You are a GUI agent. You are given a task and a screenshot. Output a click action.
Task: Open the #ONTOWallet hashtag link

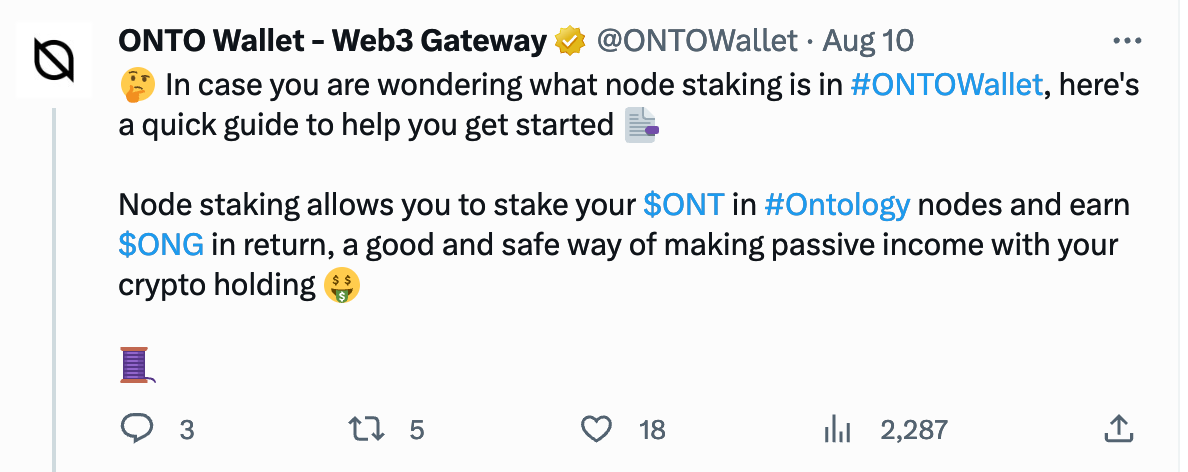coord(946,85)
